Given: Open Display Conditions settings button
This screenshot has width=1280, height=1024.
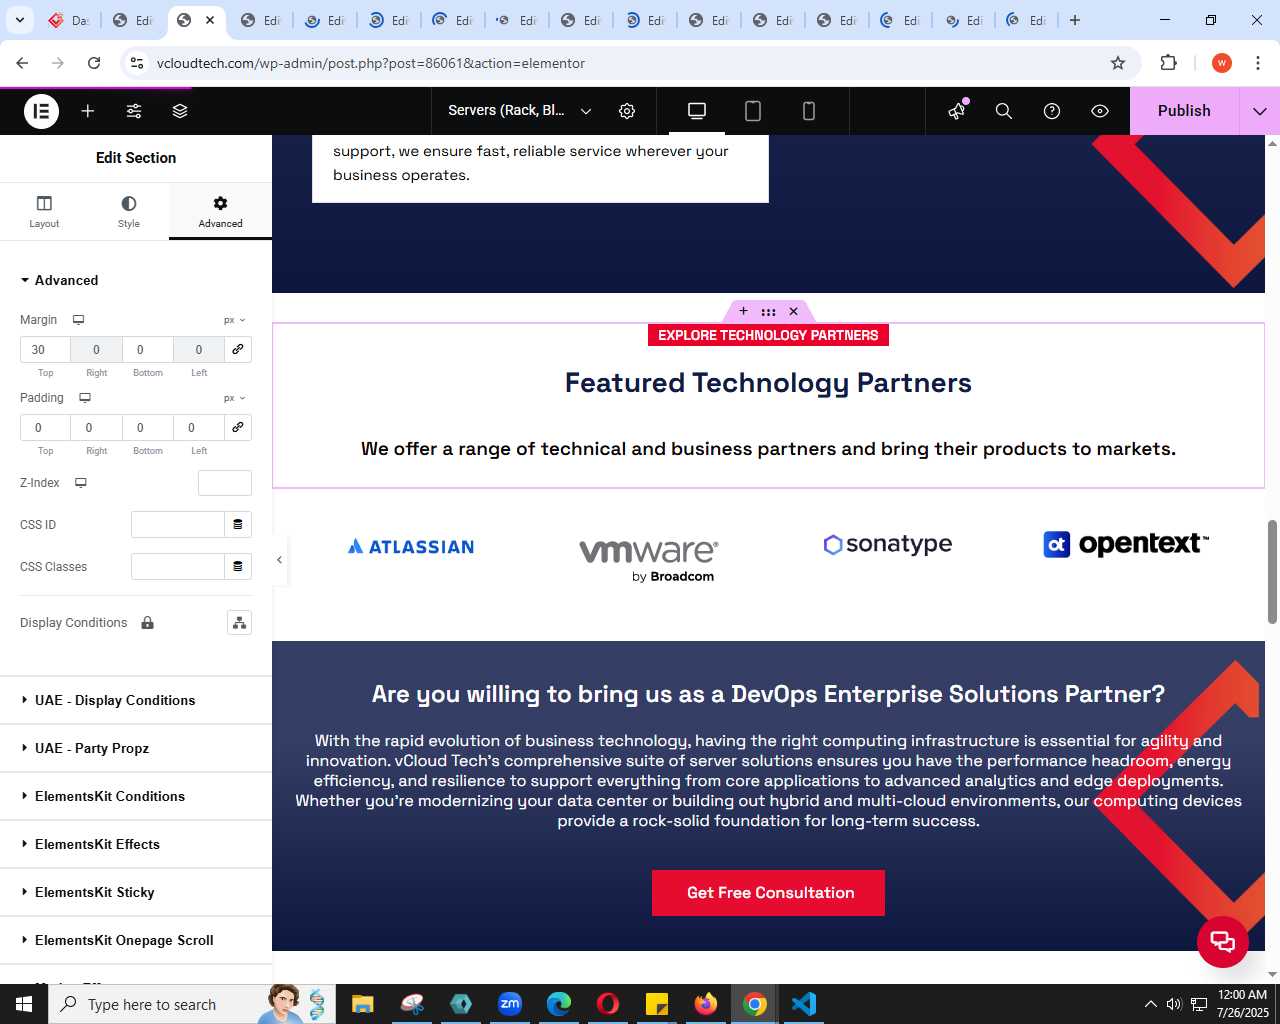Looking at the screenshot, I should (x=239, y=623).
